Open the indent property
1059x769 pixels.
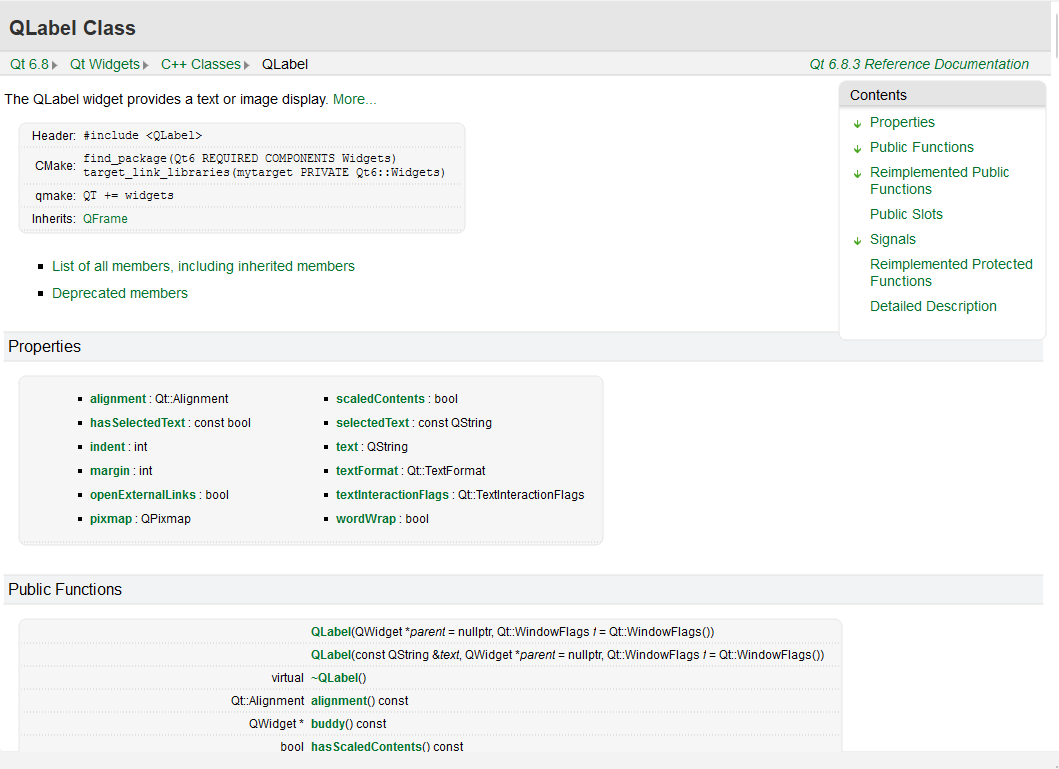click(x=107, y=447)
